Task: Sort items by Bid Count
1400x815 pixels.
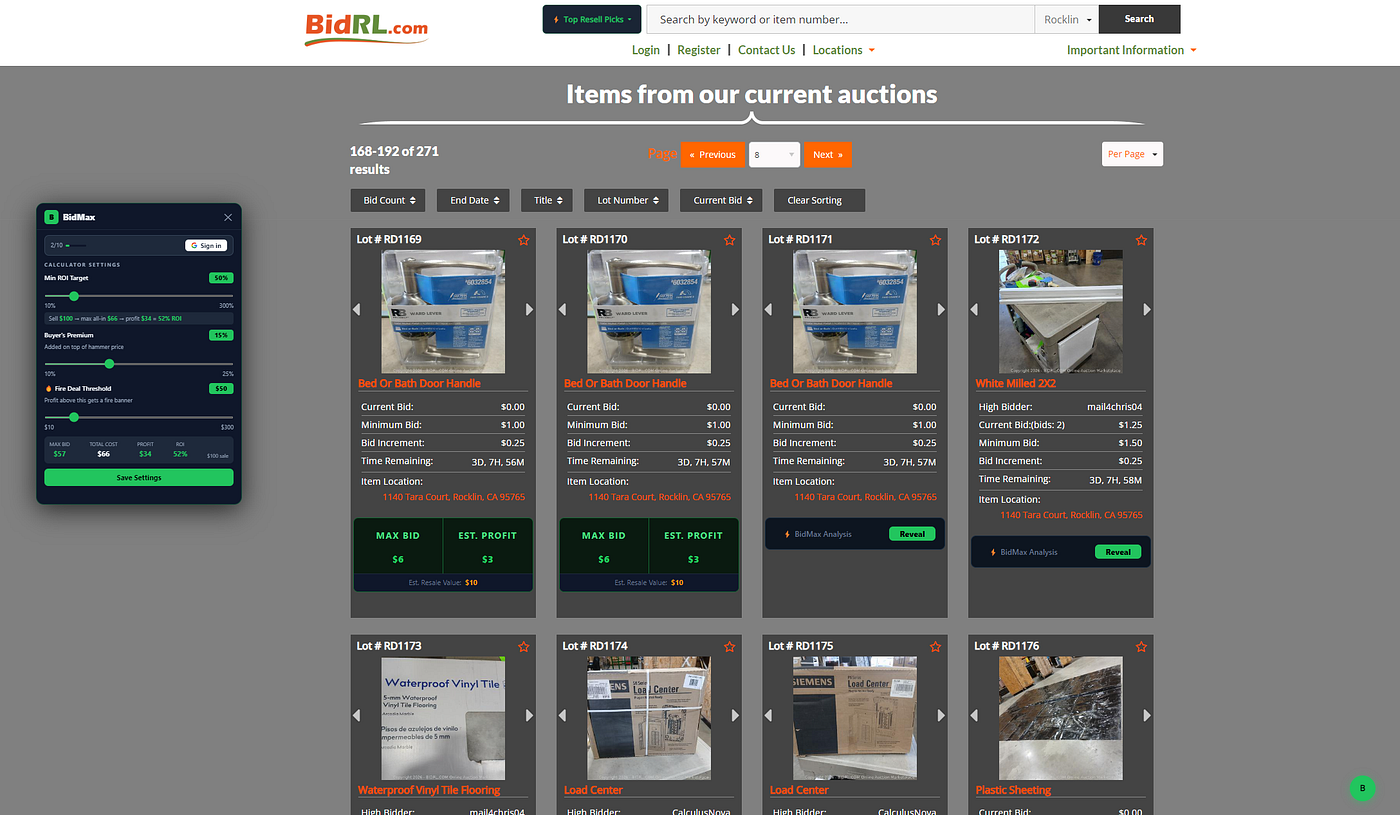Action: [388, 200]
